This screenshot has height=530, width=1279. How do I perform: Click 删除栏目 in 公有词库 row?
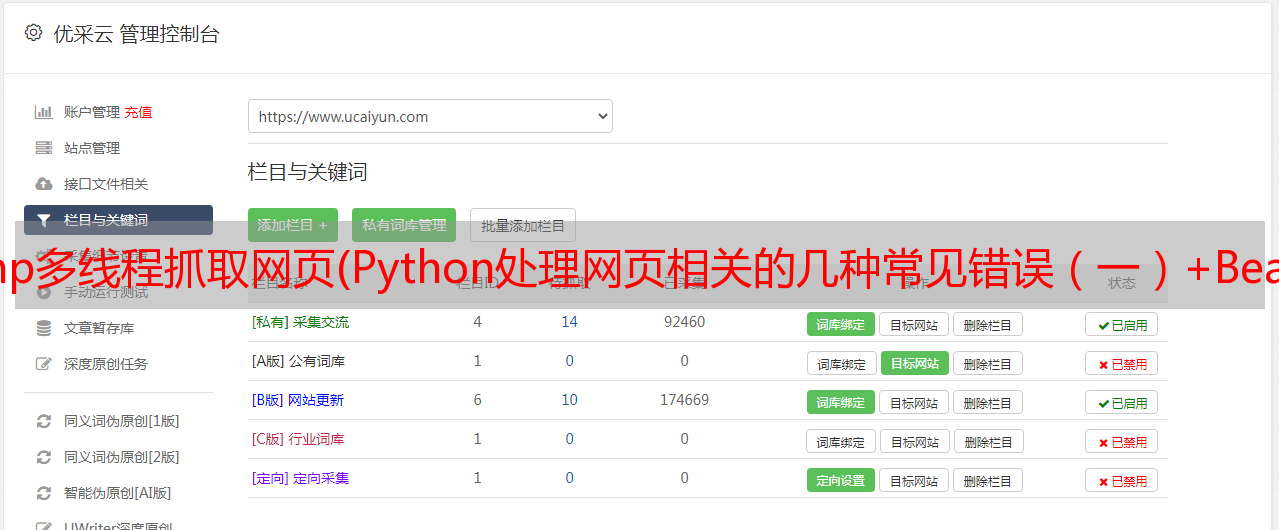988,363
